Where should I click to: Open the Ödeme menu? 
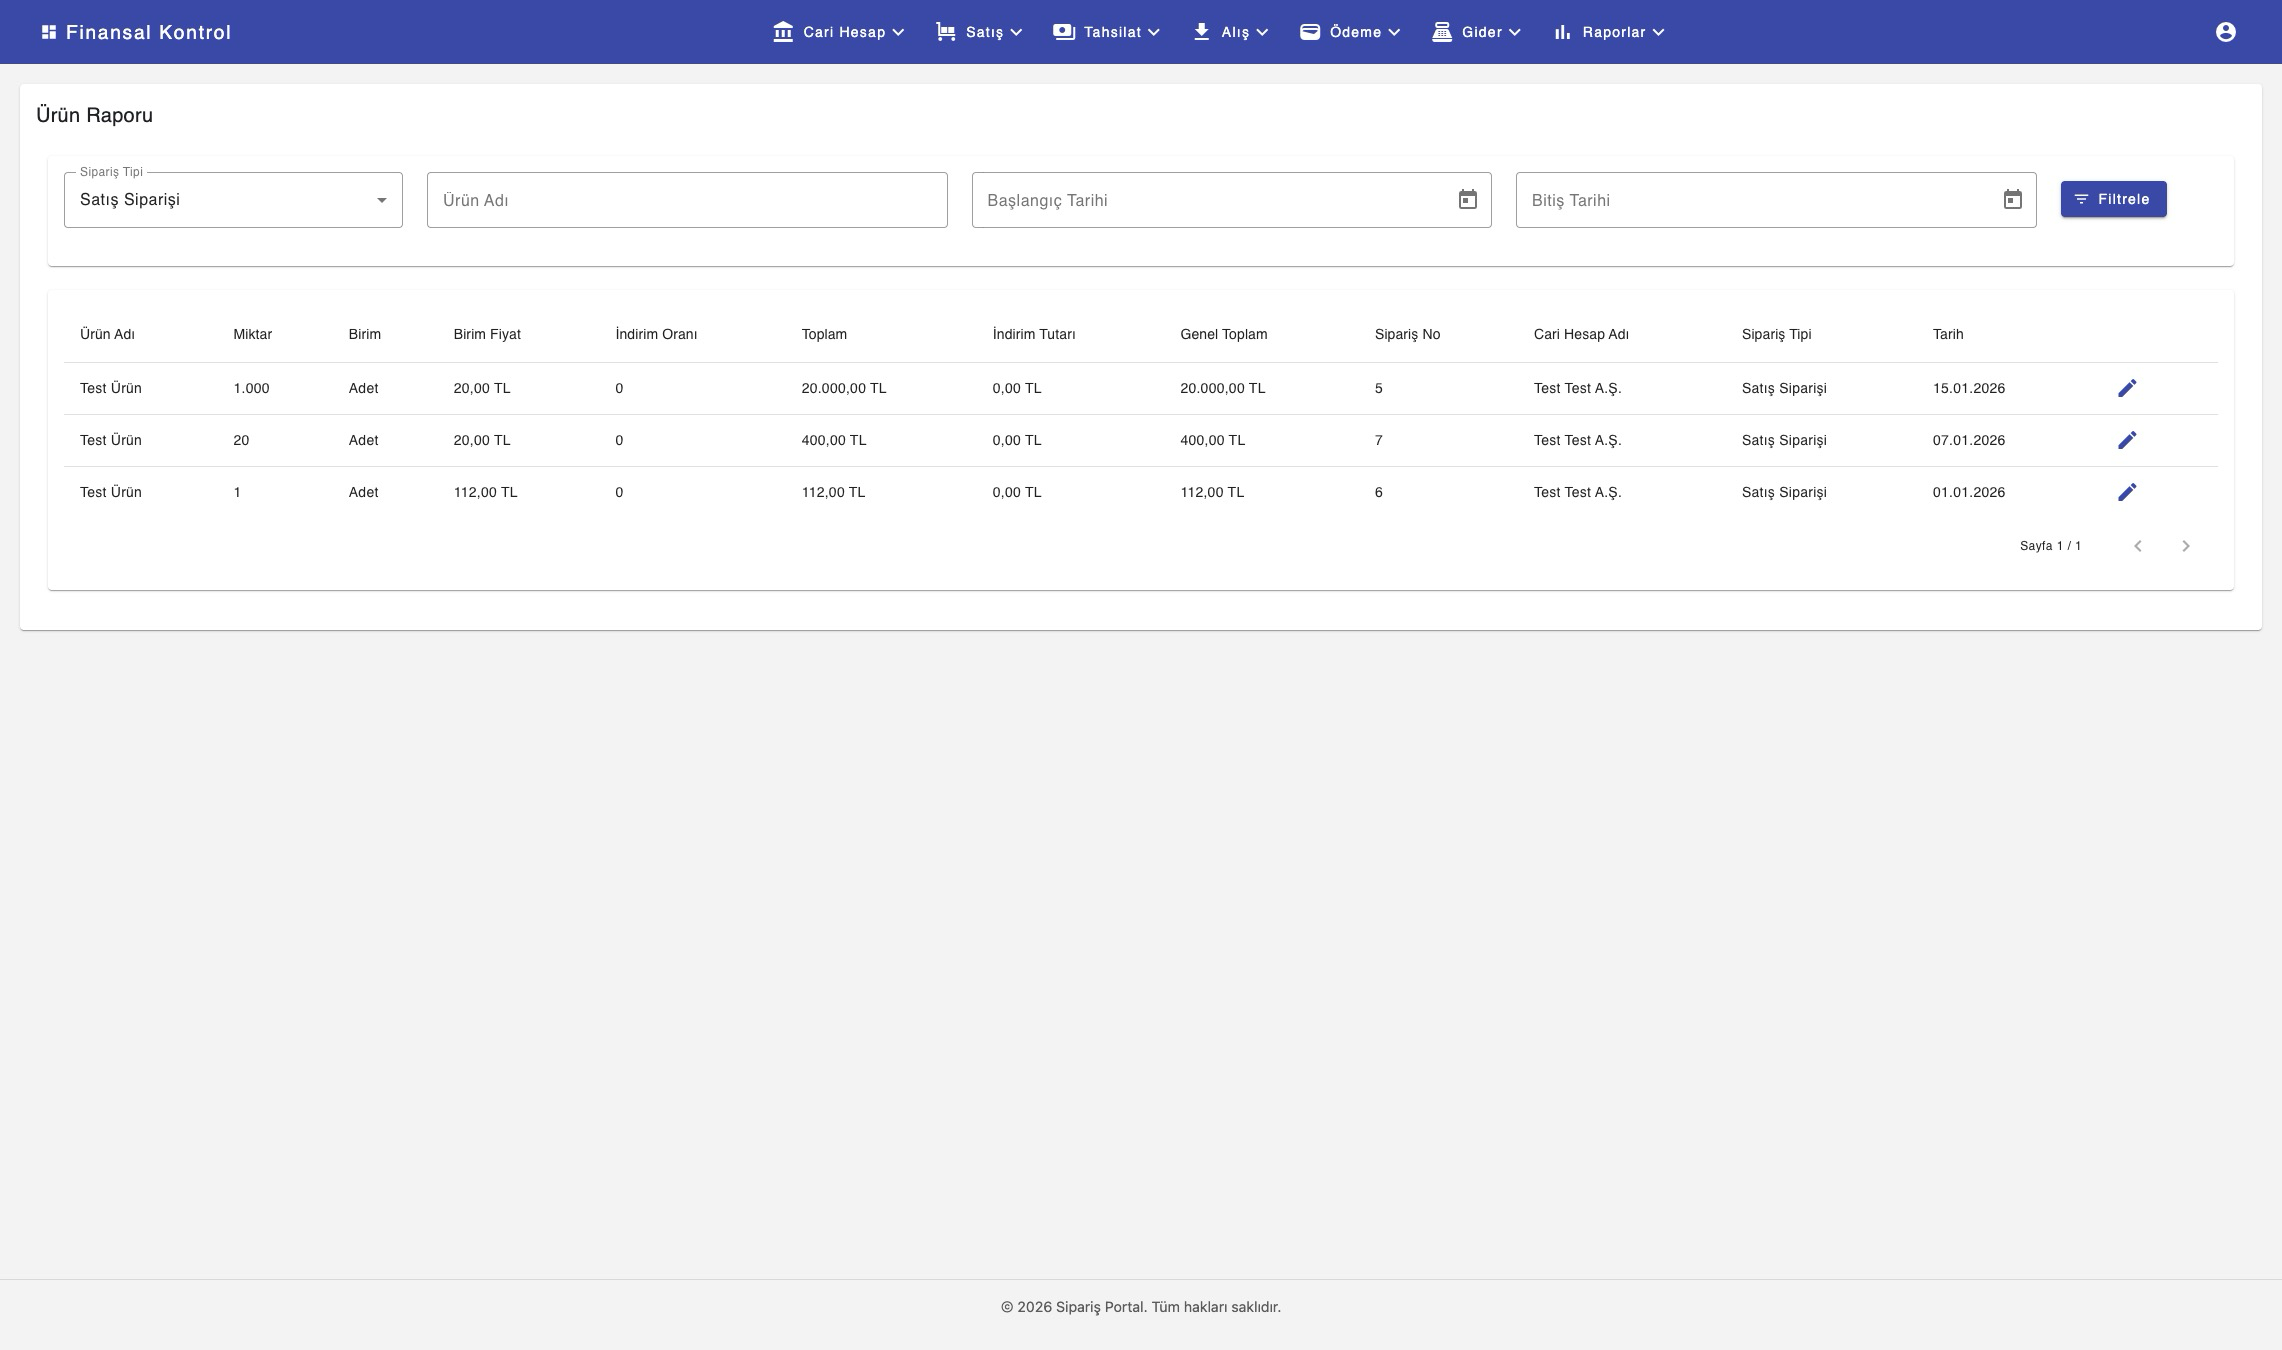pos(1350,32)
